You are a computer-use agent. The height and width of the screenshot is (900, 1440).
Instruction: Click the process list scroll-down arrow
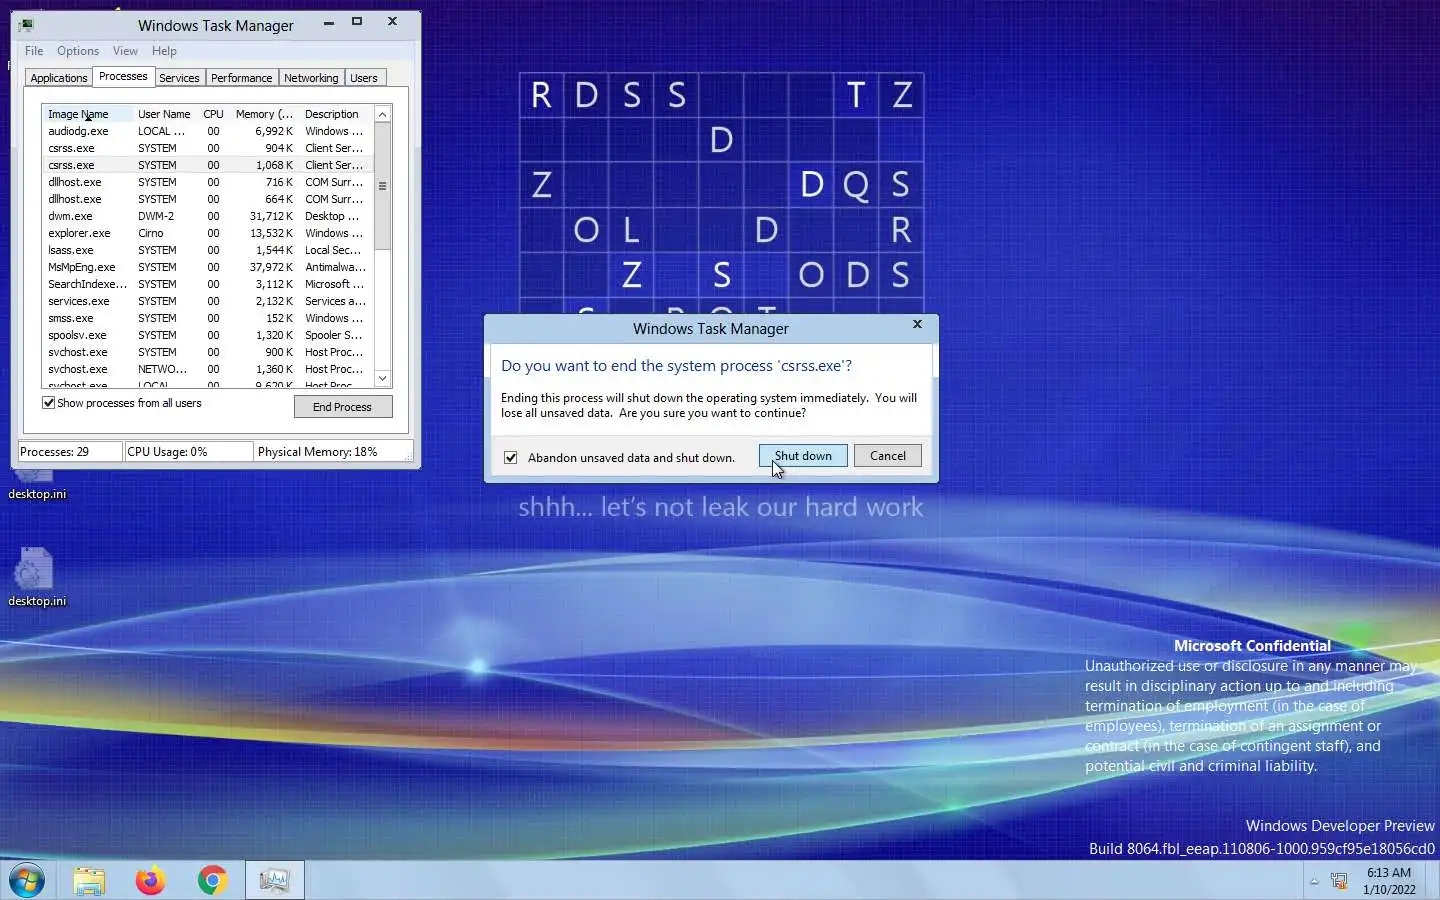[382, 378]
